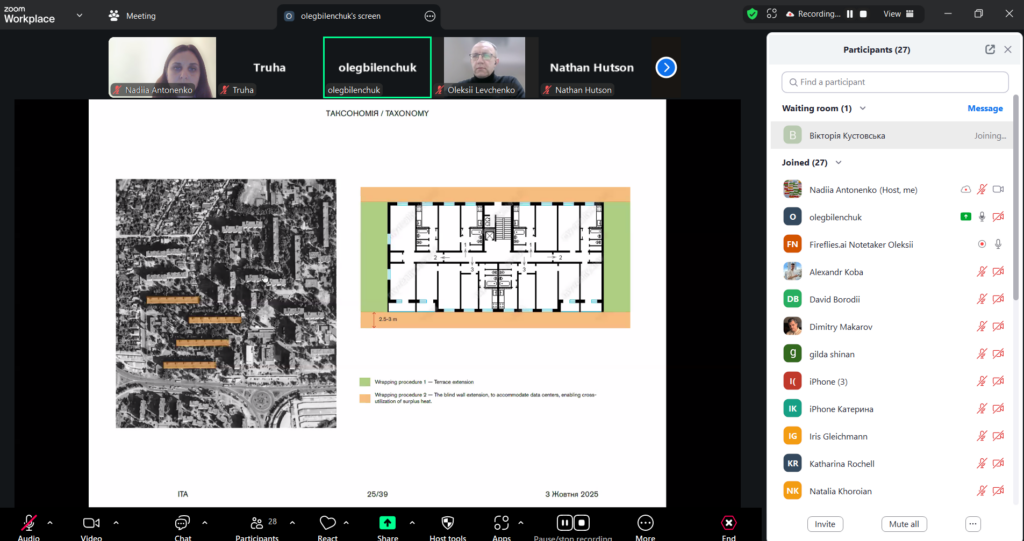Unmute the microphone via the Audio button
This screenshot has height=541, width=1024.
click(x=29, y=523)
